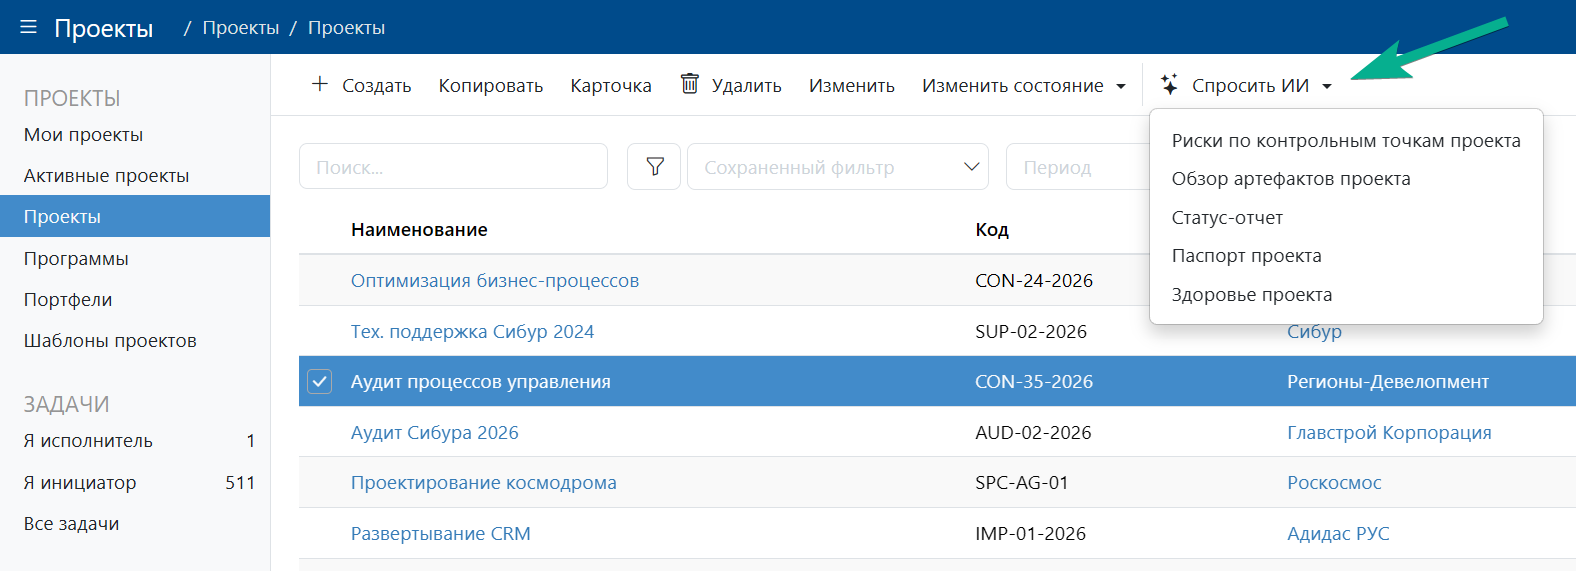Viewport: 1576px width, 571px height.
Task: Click the 511 count badge
Action: pos(240,483)
